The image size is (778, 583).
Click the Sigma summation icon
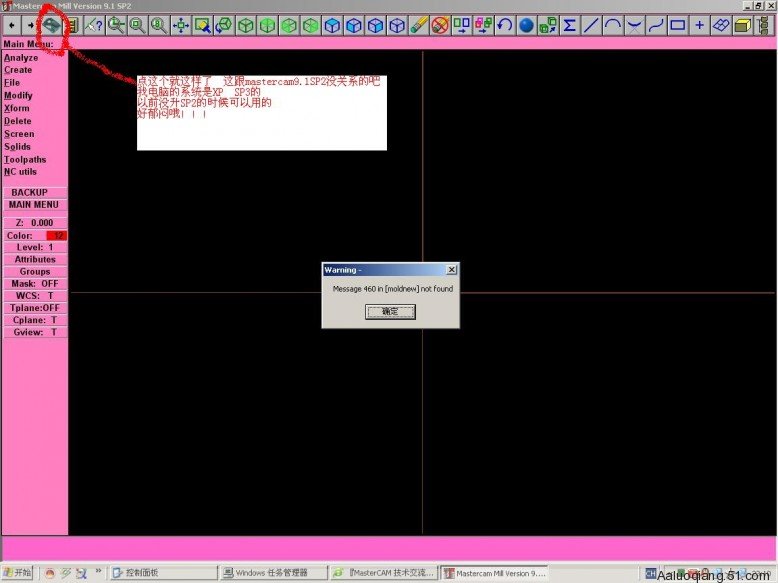(570, 25)
